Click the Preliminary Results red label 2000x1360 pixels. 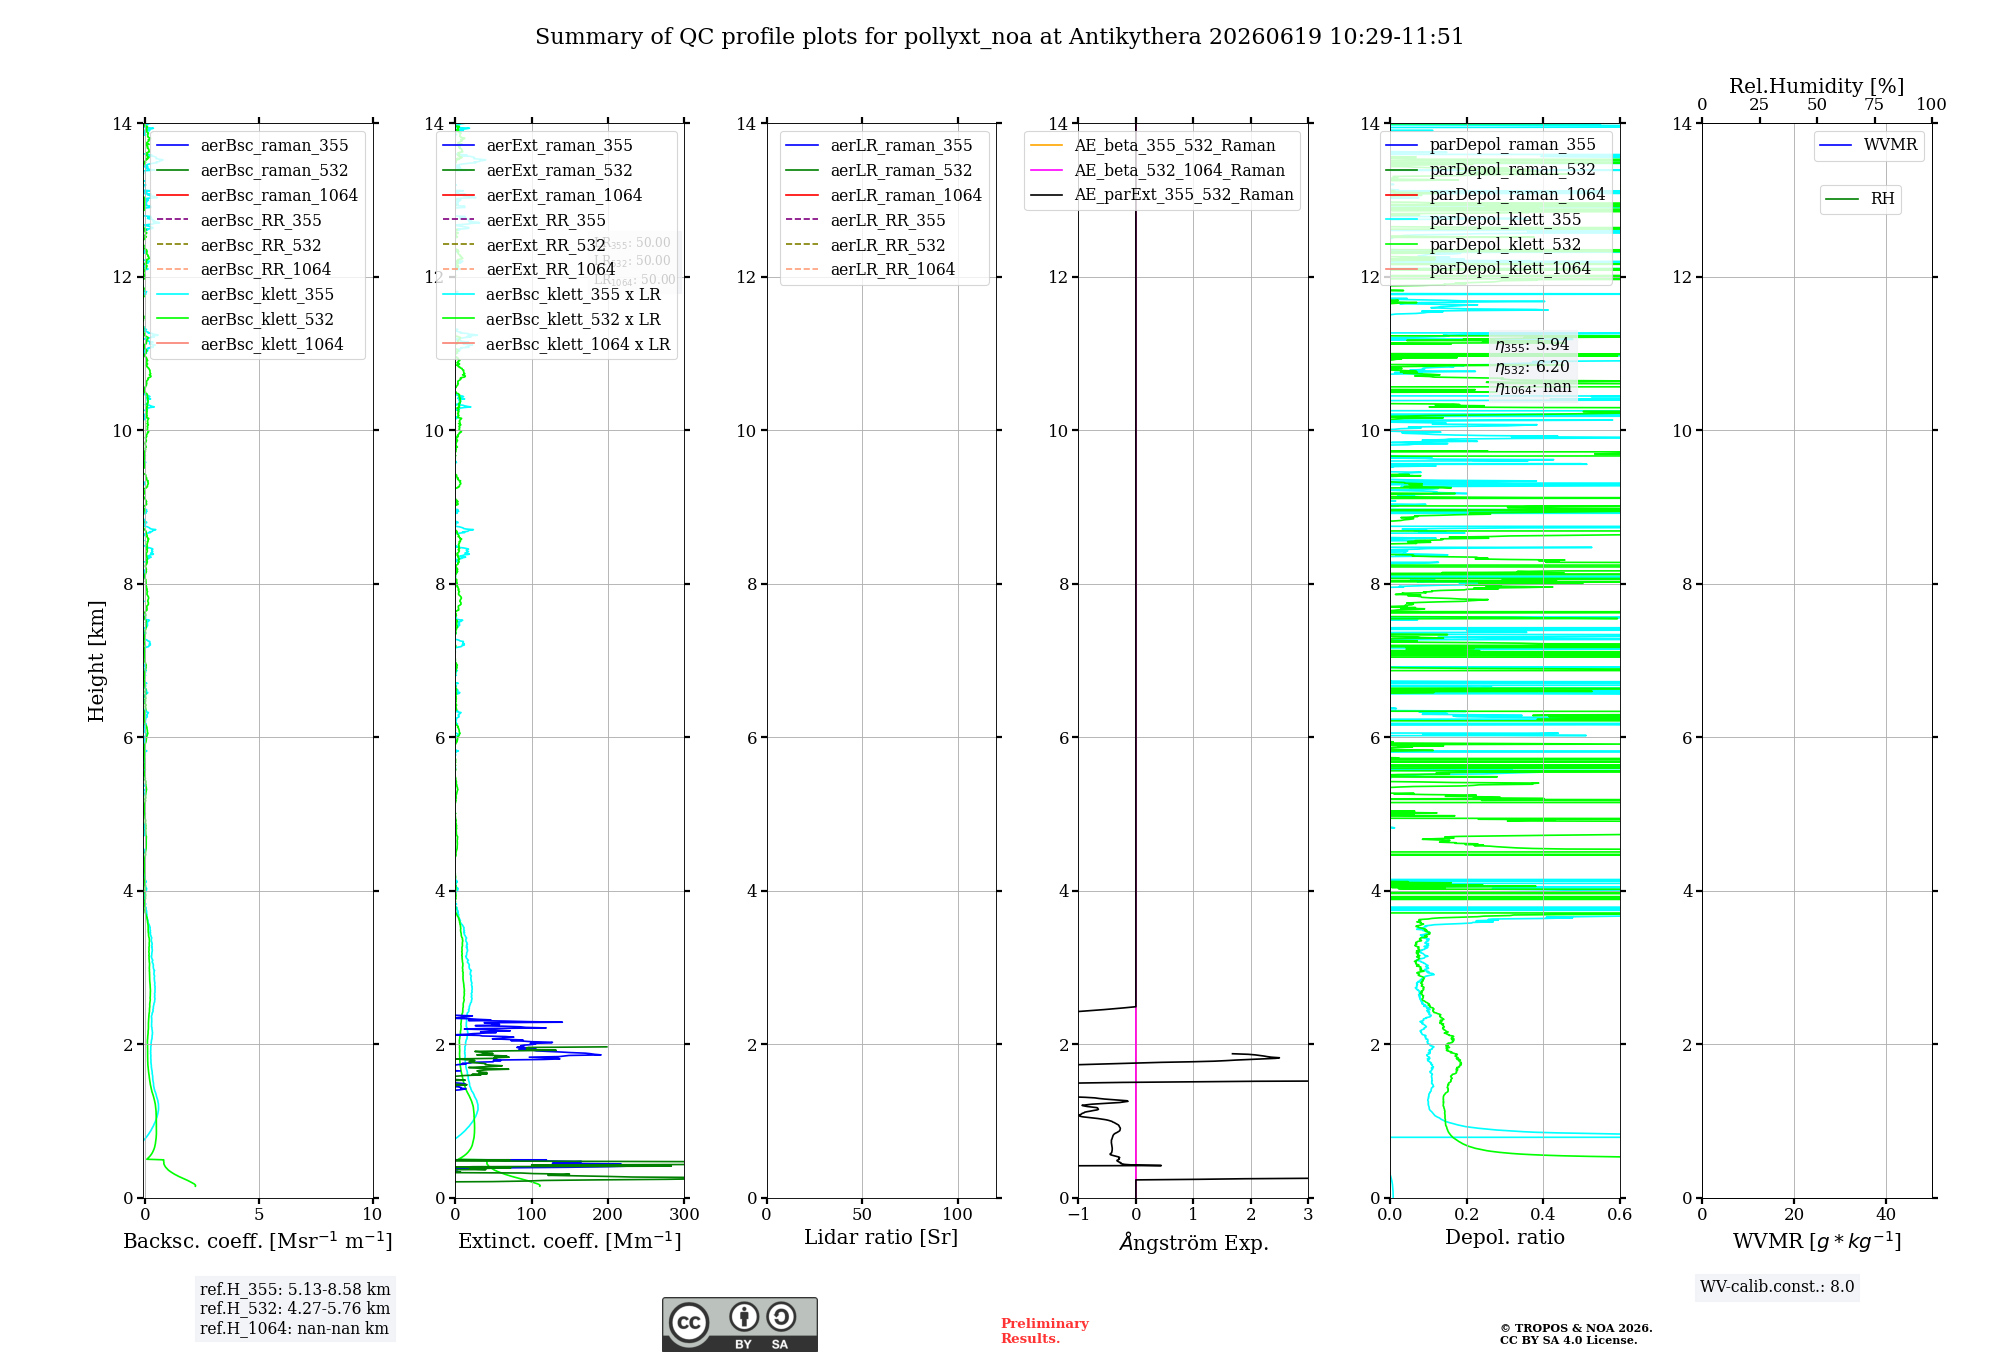coord(1045,1331)
